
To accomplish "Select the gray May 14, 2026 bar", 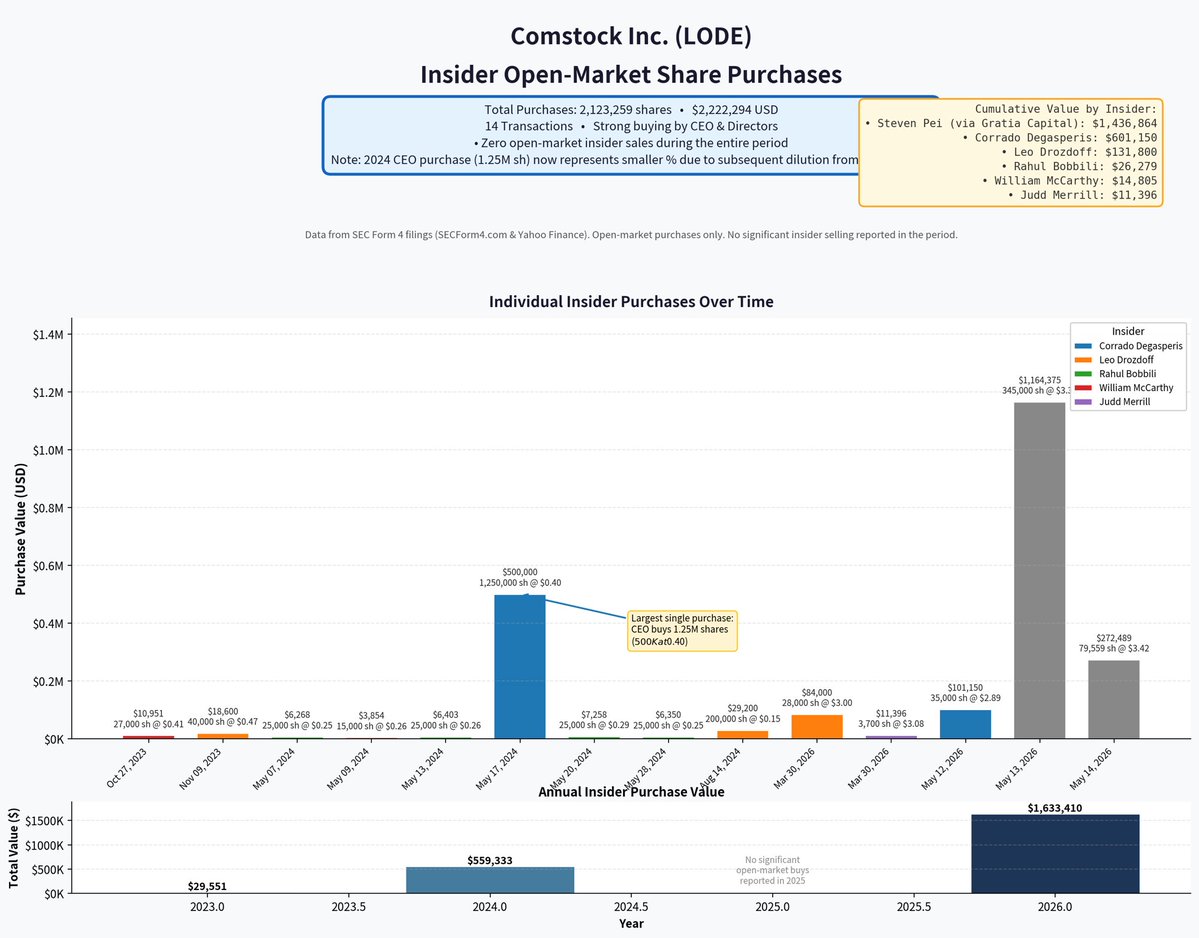I will 1113,699.
